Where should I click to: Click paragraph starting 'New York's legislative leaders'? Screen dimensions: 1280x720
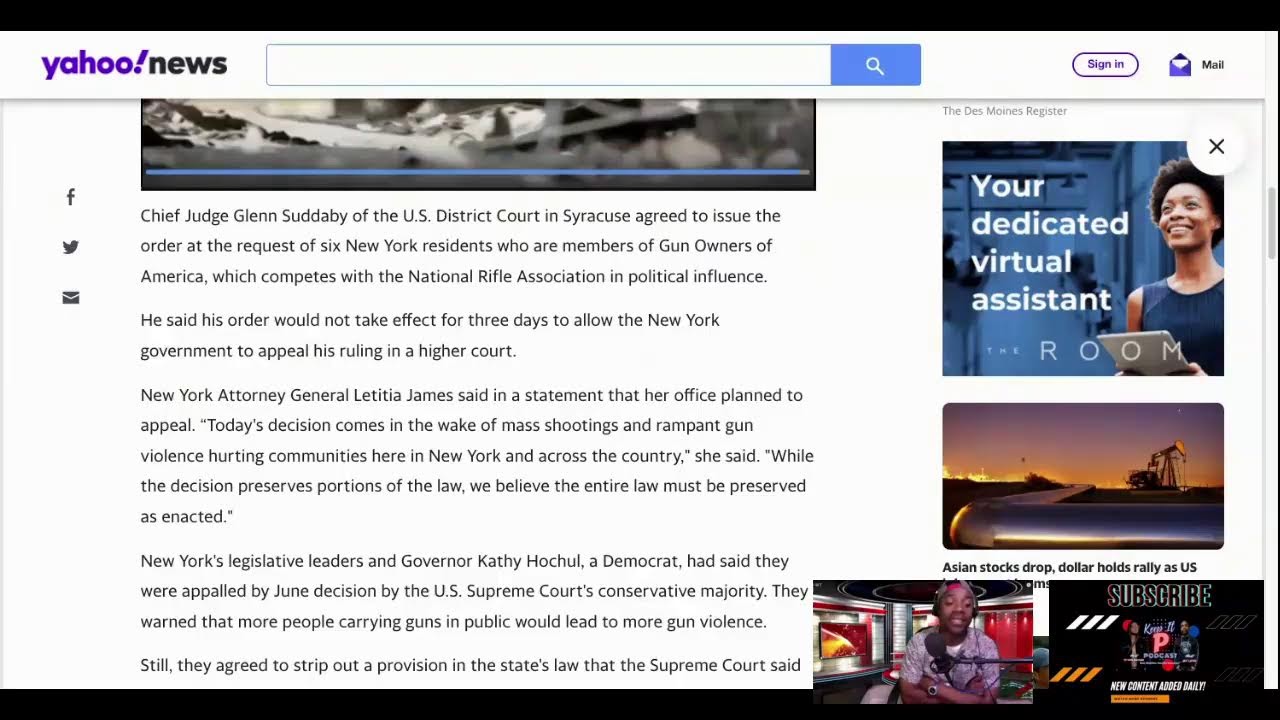click(x=474, y=591)
